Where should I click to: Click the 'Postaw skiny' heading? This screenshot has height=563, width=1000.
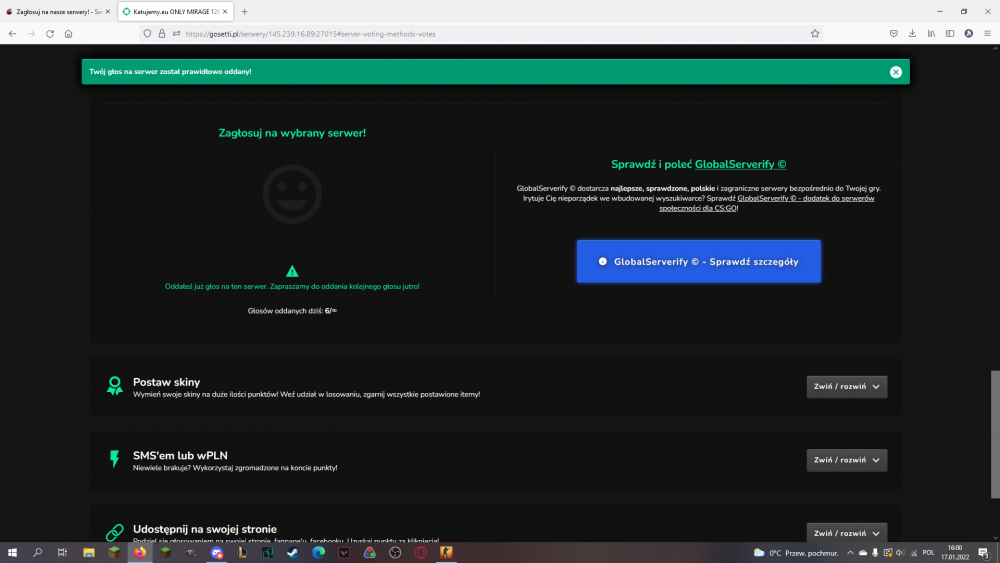point(166,382)
